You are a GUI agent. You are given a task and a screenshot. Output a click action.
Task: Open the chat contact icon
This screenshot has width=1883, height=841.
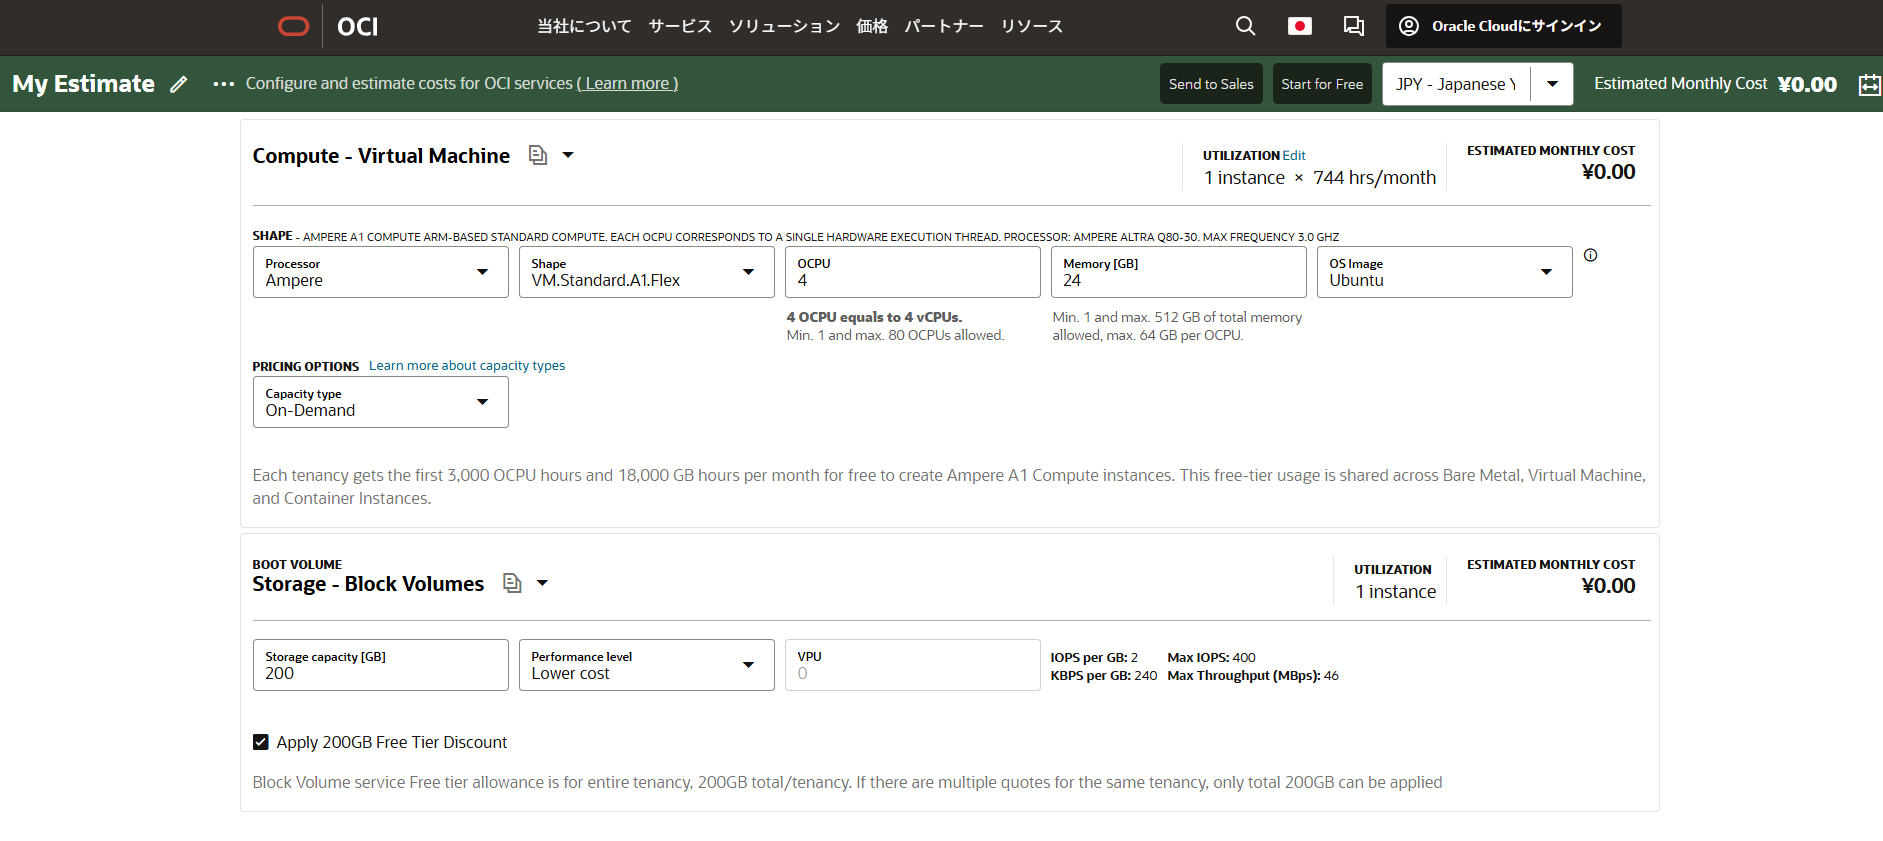[x=1353, y=26]
